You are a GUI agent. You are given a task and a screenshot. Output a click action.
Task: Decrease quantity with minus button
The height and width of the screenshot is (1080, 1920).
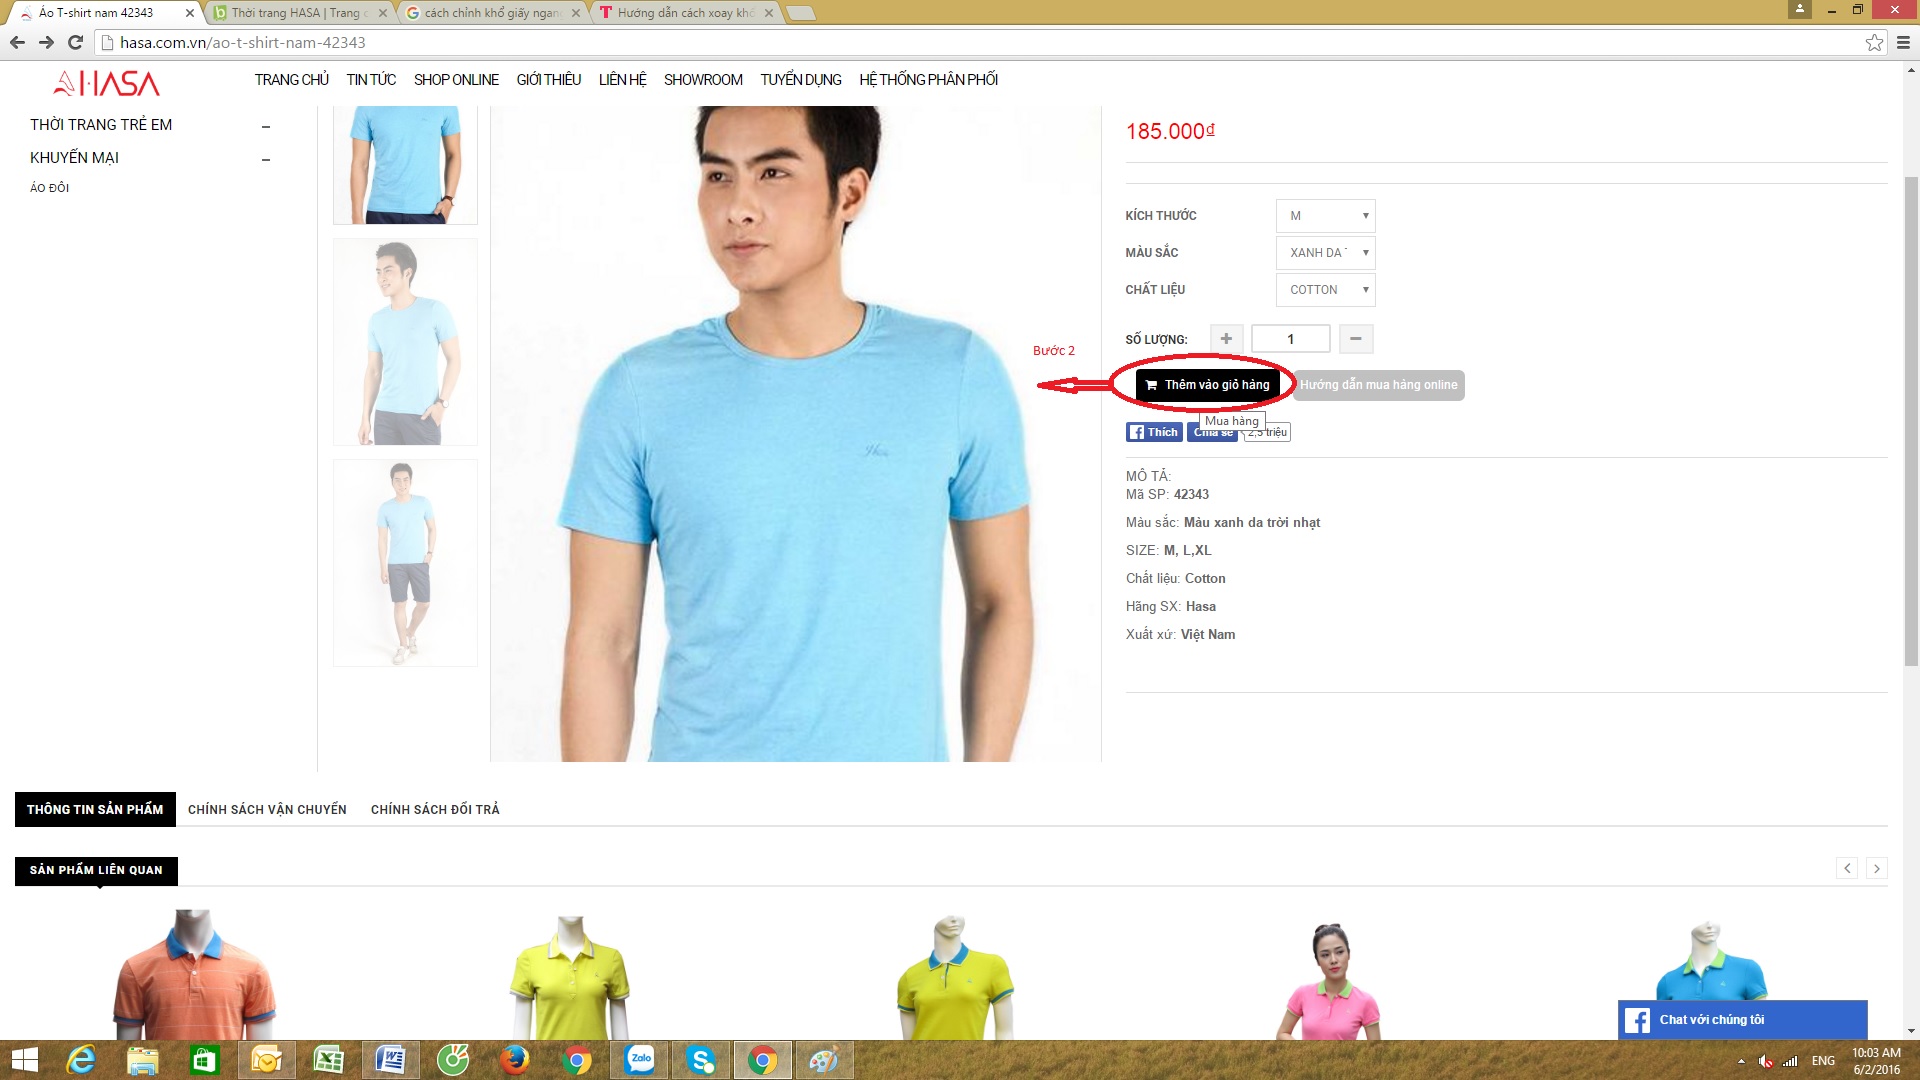pos(1355,339)
